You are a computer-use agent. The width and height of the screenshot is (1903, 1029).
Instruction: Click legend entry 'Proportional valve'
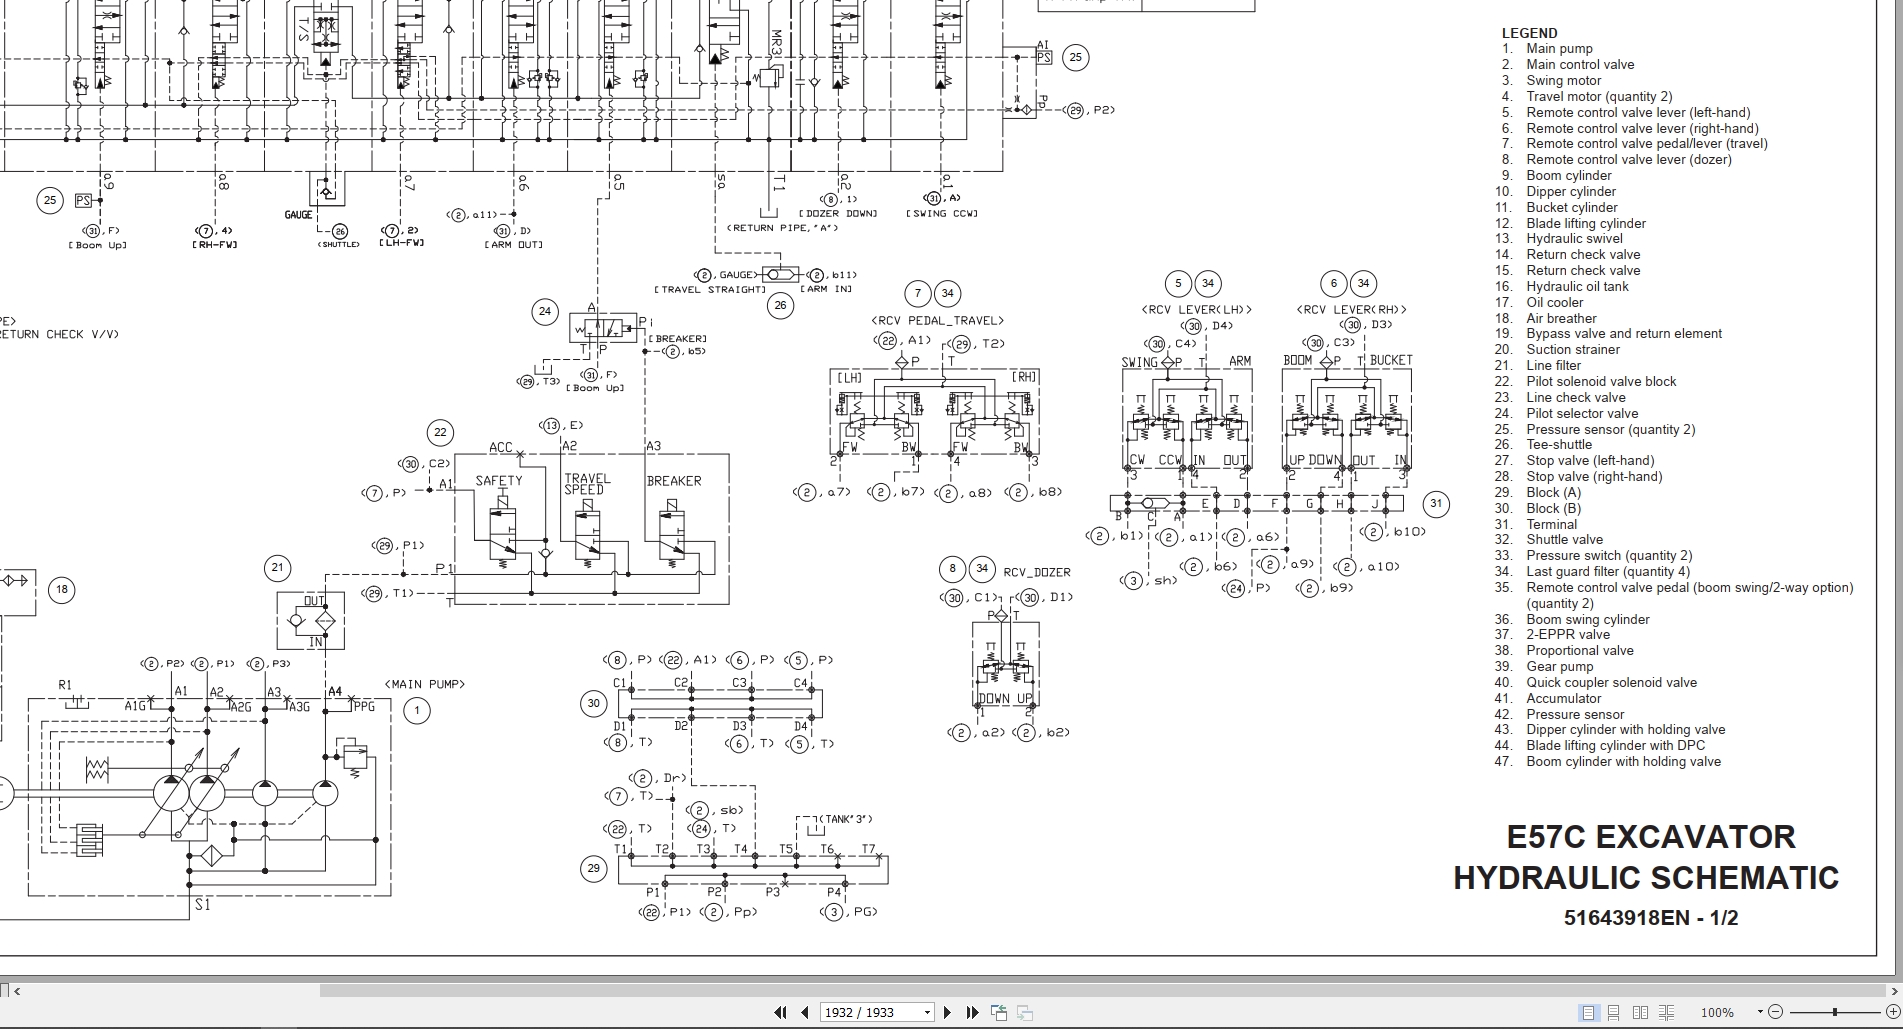click(x=1580, y=651)
